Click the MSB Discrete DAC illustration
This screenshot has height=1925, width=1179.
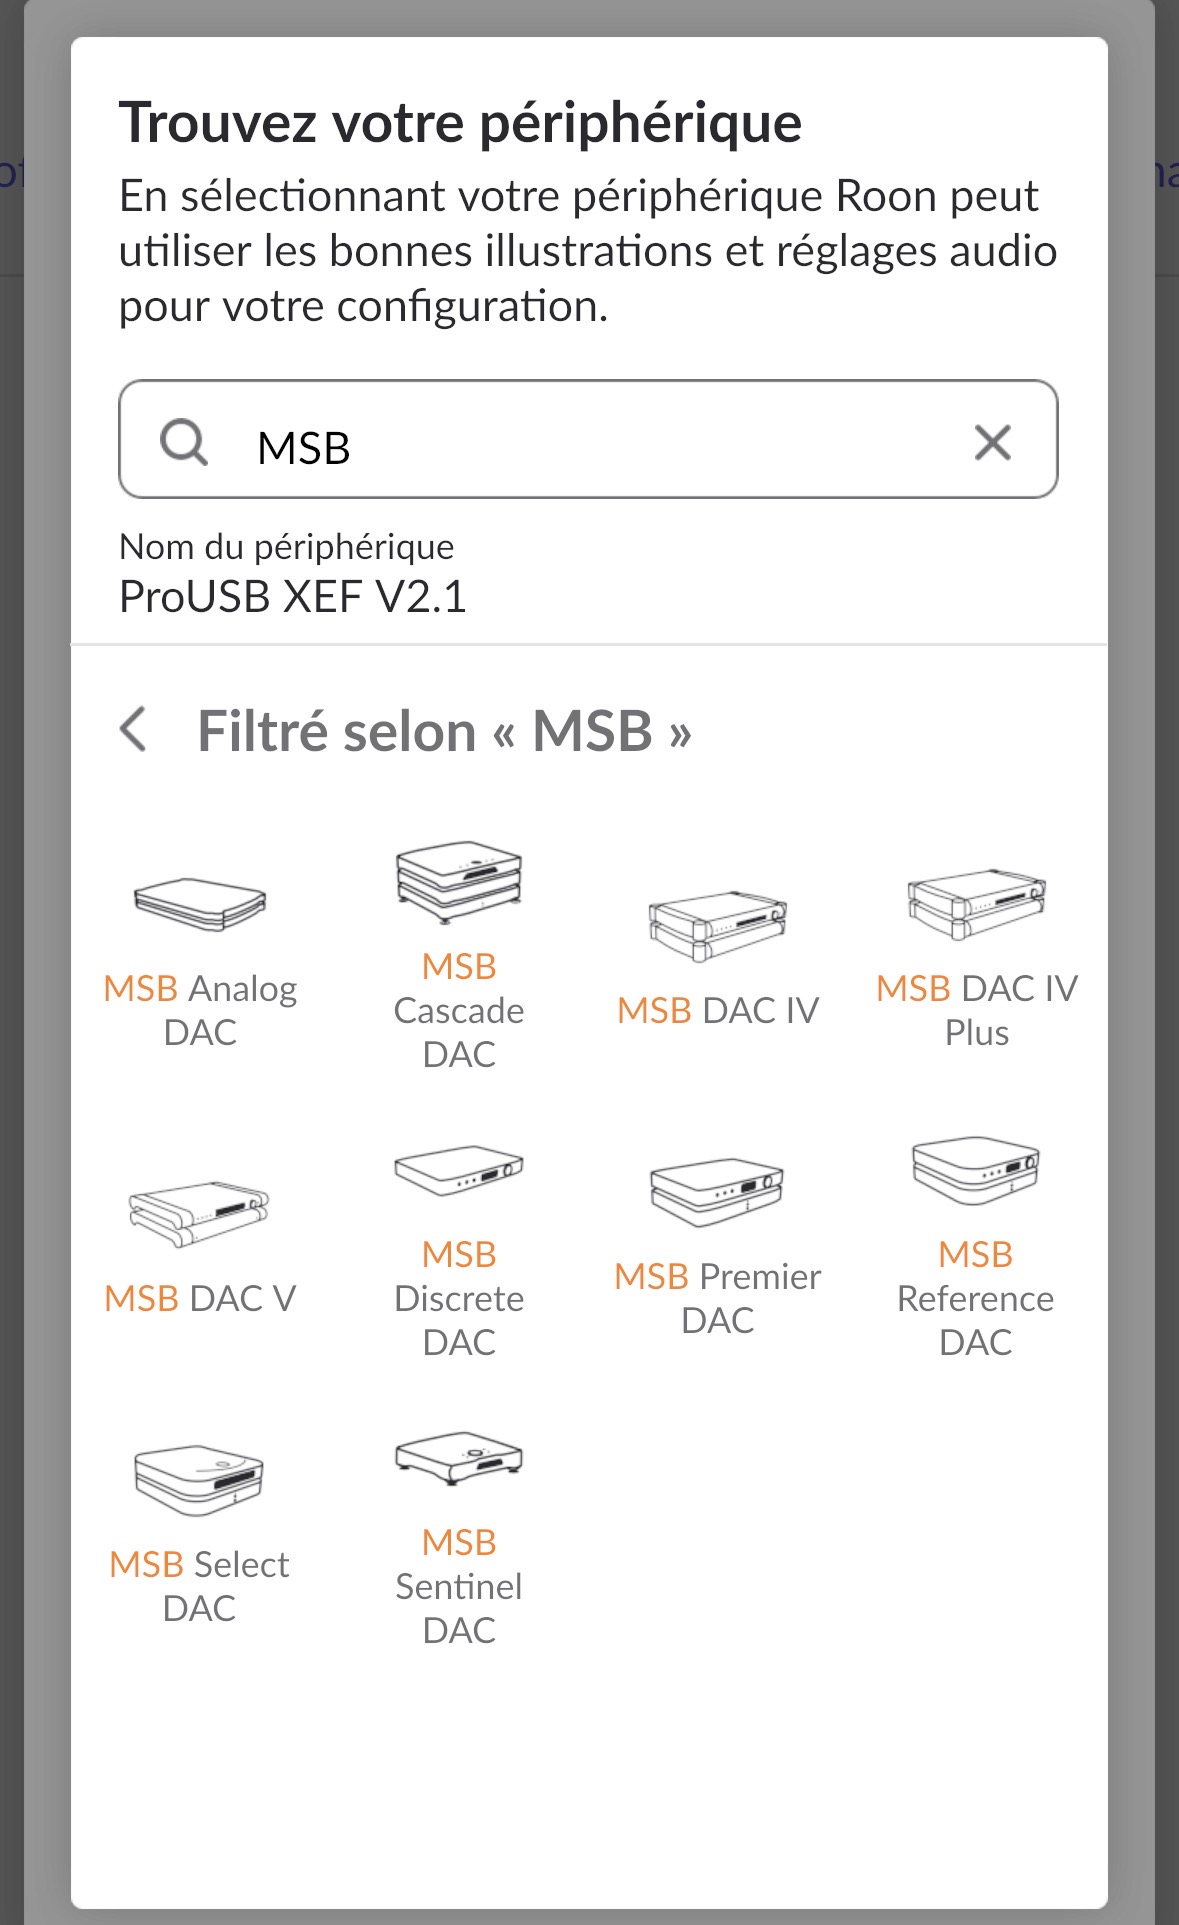[x=459, y=1171]
